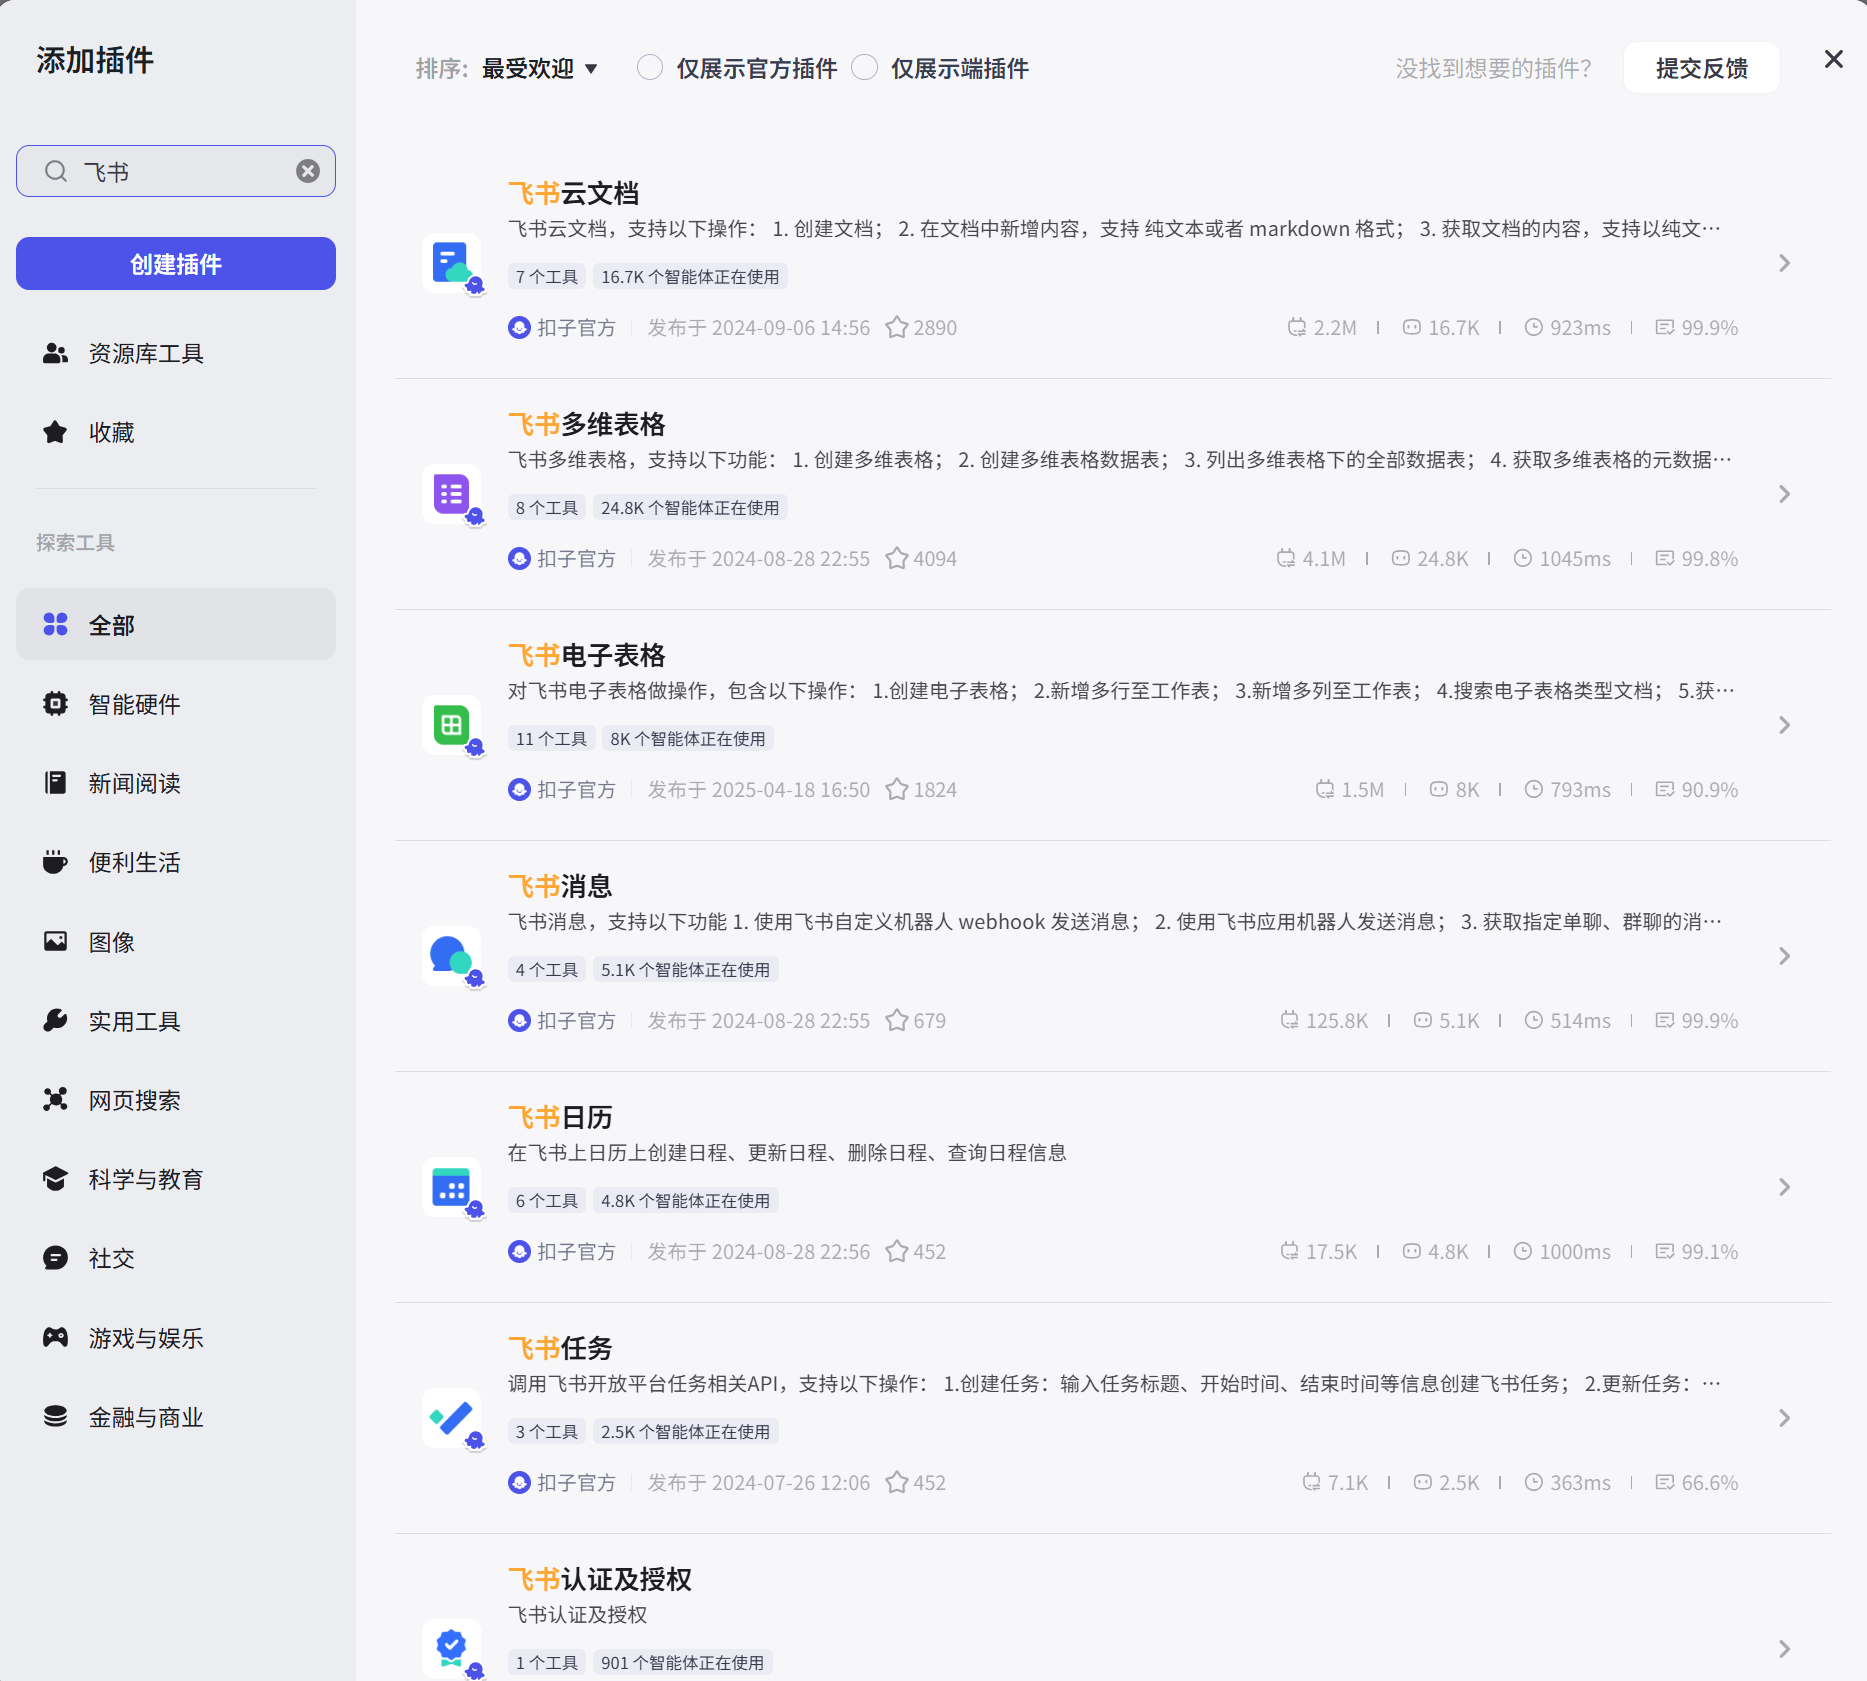Expand 飞书云文档 with its right chevron
1867x1681 pixels.
(x=1785, y=263)
